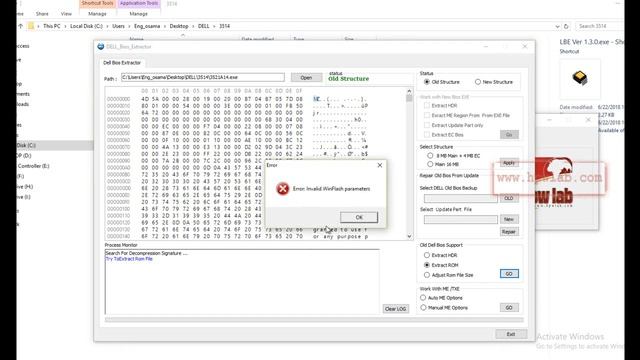Toggle Extract Update Part only checkbox

pyautogui.click(x=427, y=125)
